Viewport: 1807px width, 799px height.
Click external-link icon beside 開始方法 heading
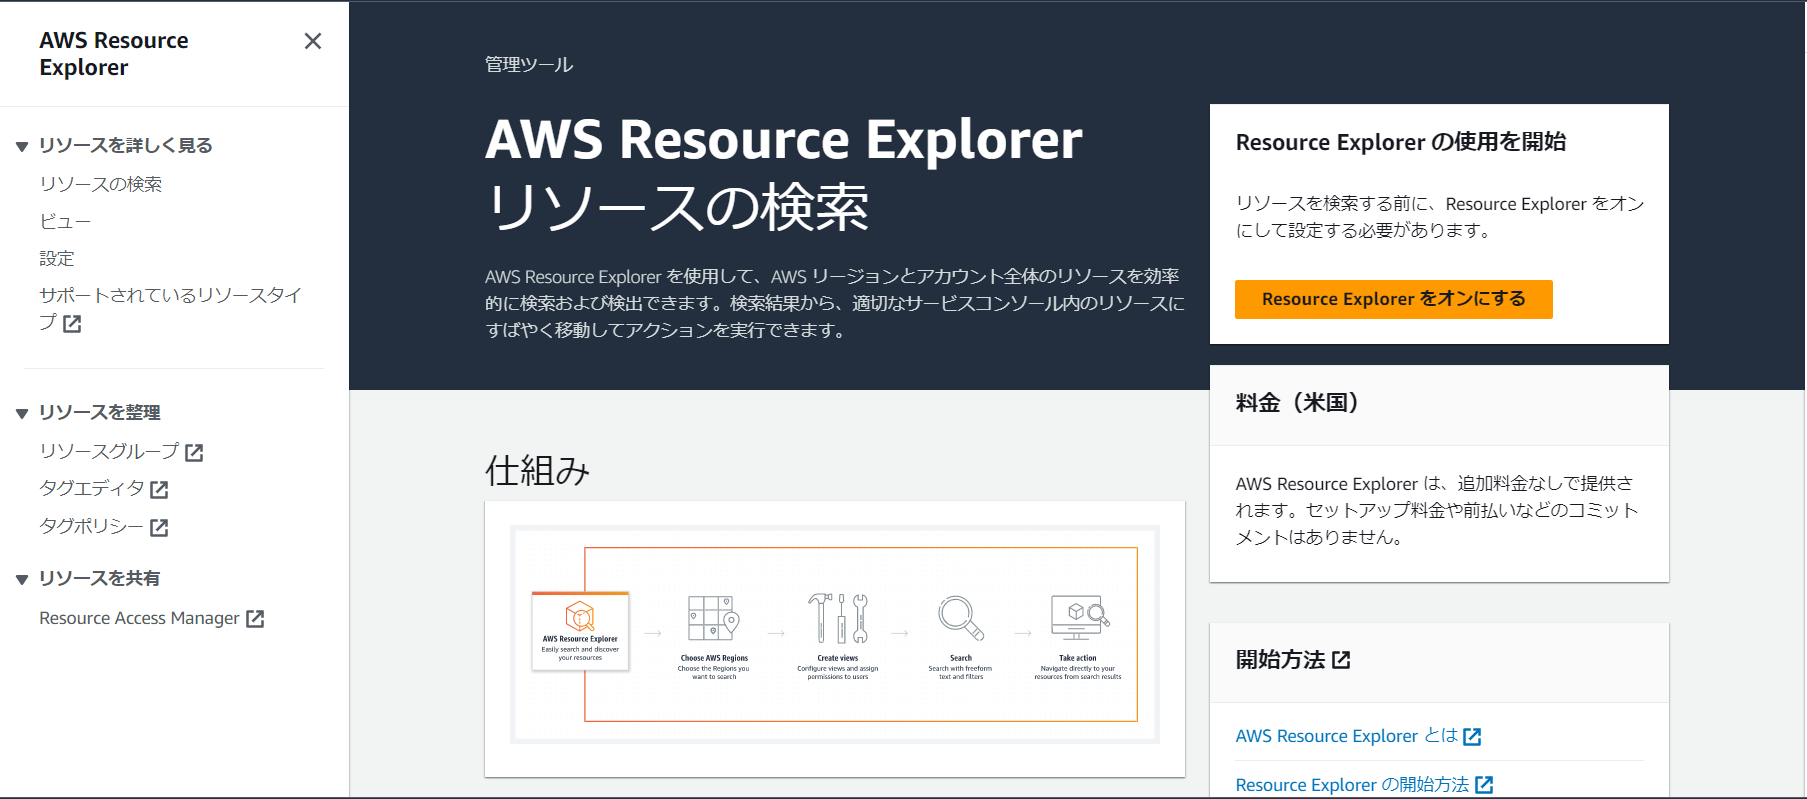1341,660
